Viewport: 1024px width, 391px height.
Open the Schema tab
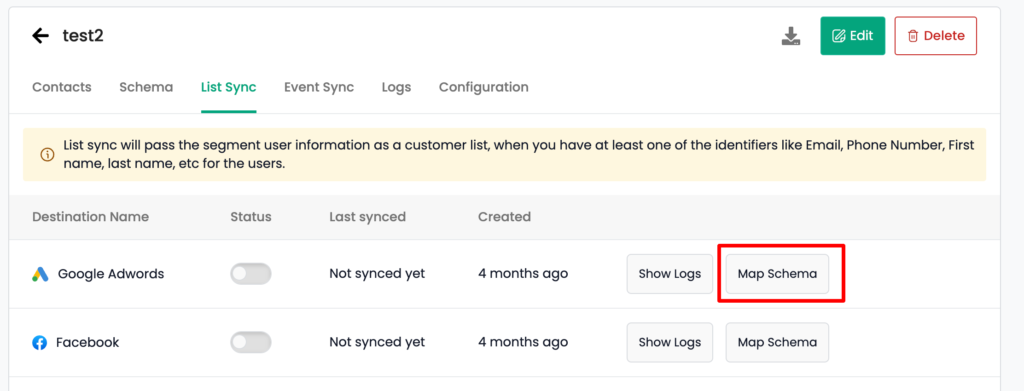tap(146, 87)
